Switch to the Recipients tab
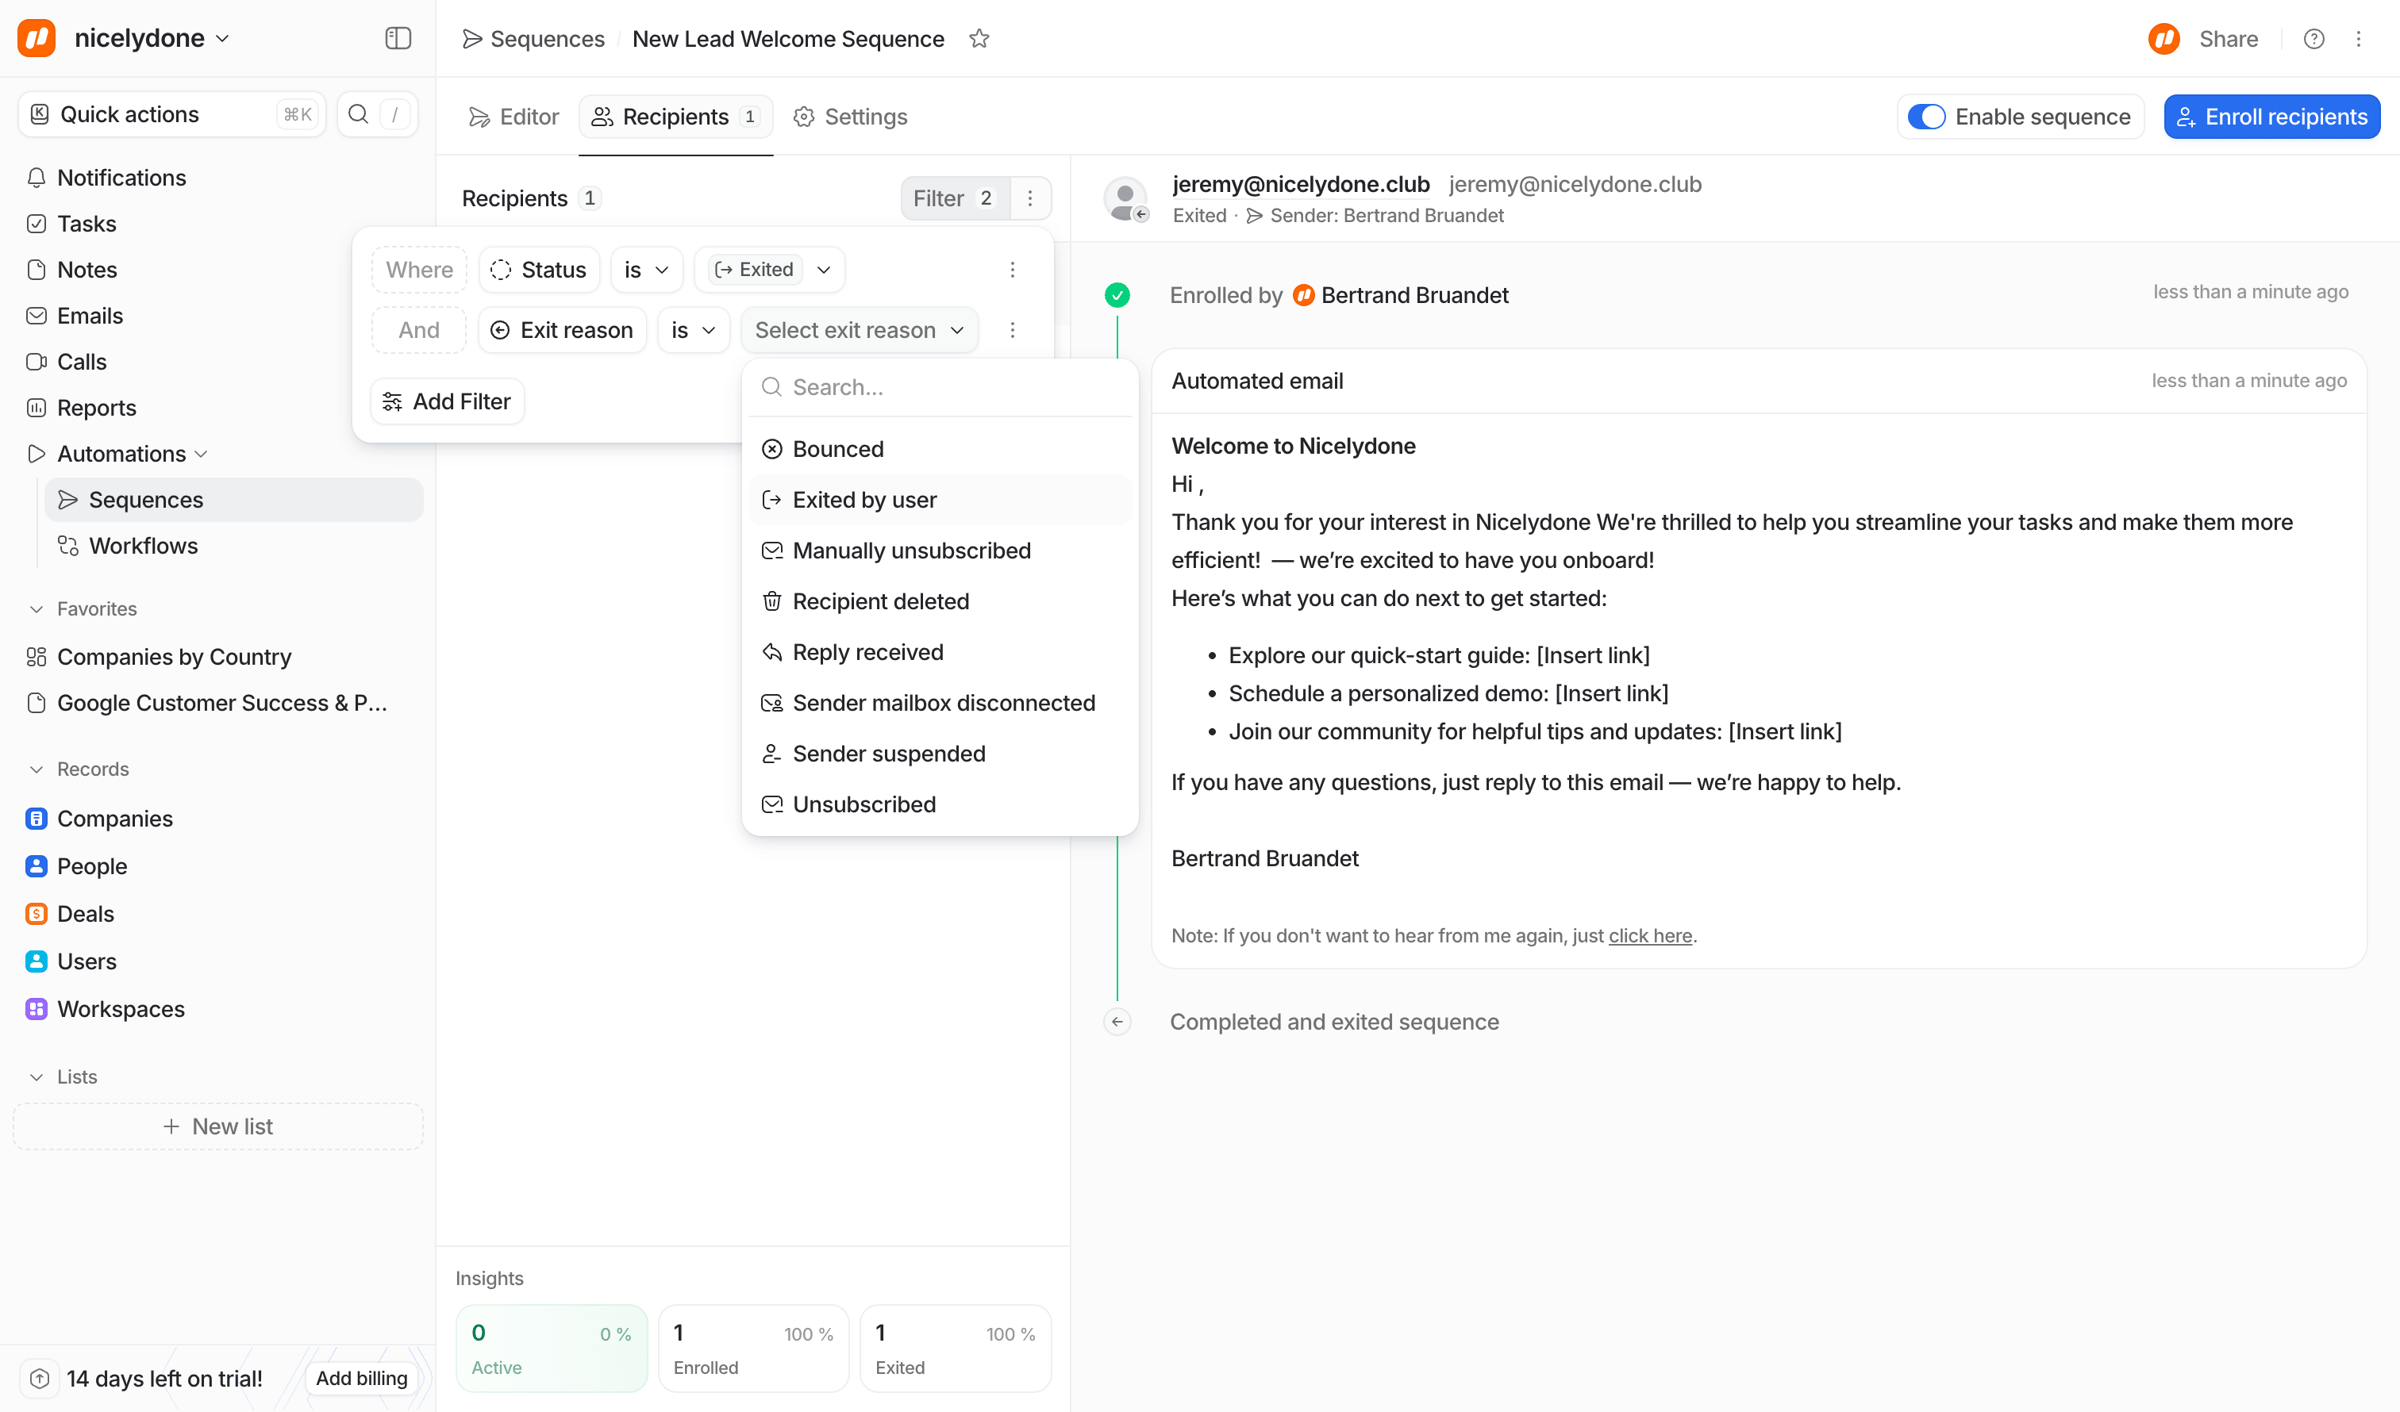This screenshot has height=1412, width=2400. coord(676,116)
